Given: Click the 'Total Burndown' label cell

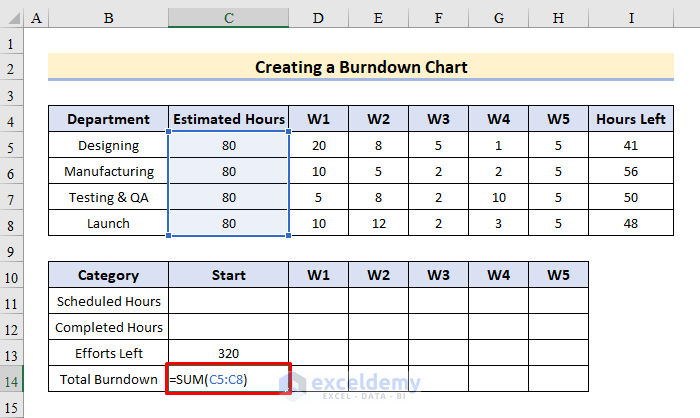Looking at the screenshot, I should click(109, 379).
